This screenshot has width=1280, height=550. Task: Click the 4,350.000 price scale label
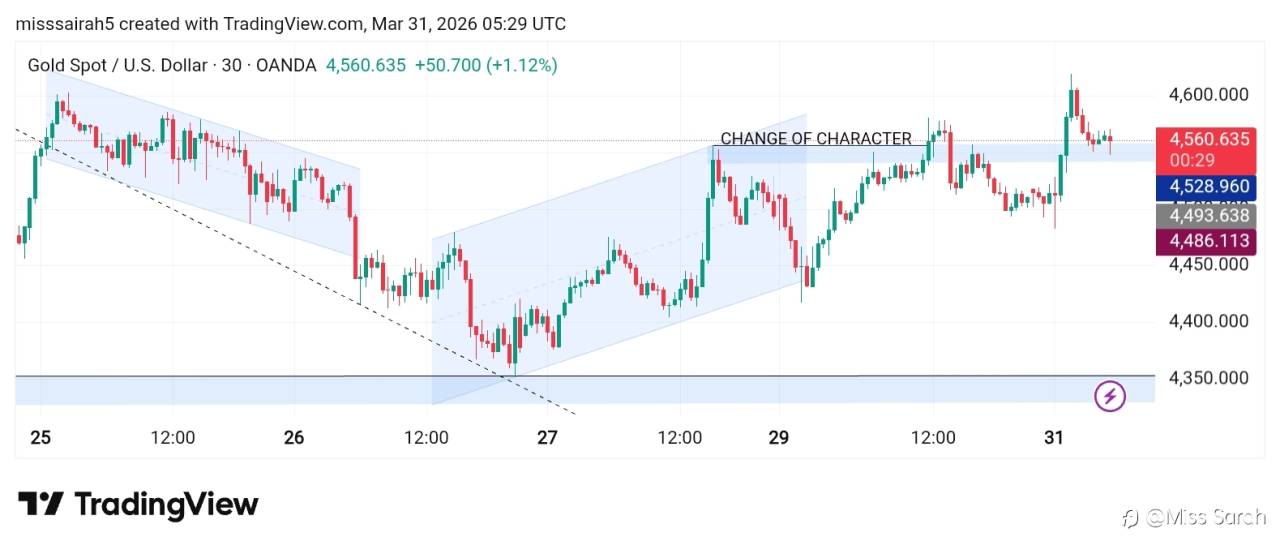(x=1208, y=378)
